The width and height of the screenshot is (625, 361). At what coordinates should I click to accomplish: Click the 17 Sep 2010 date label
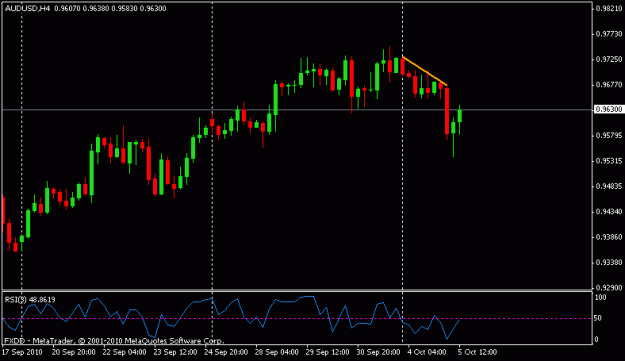pyautogui.click(x=22, y=352)
